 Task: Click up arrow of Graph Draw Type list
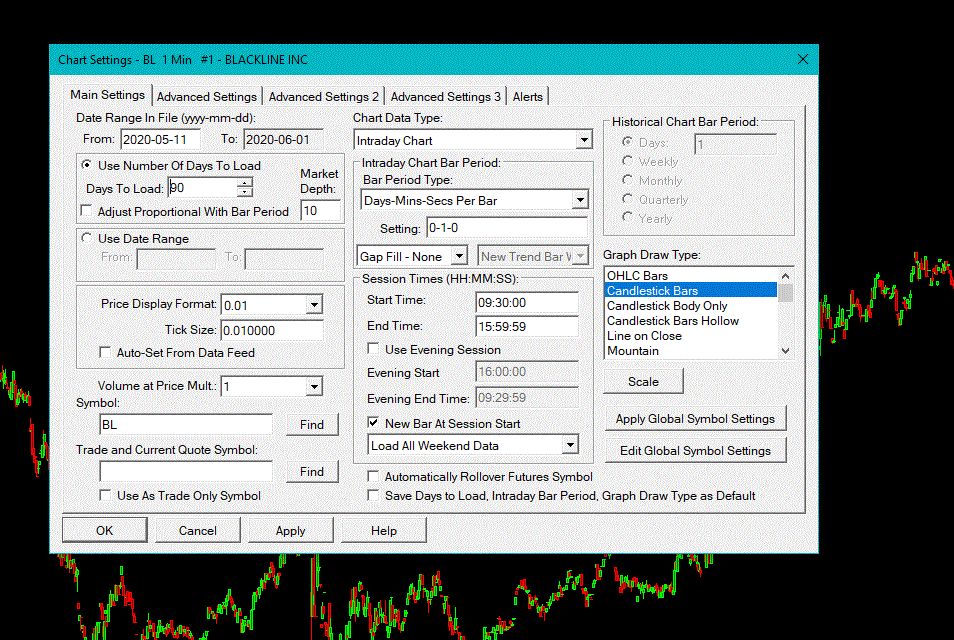tap(785, 276)
